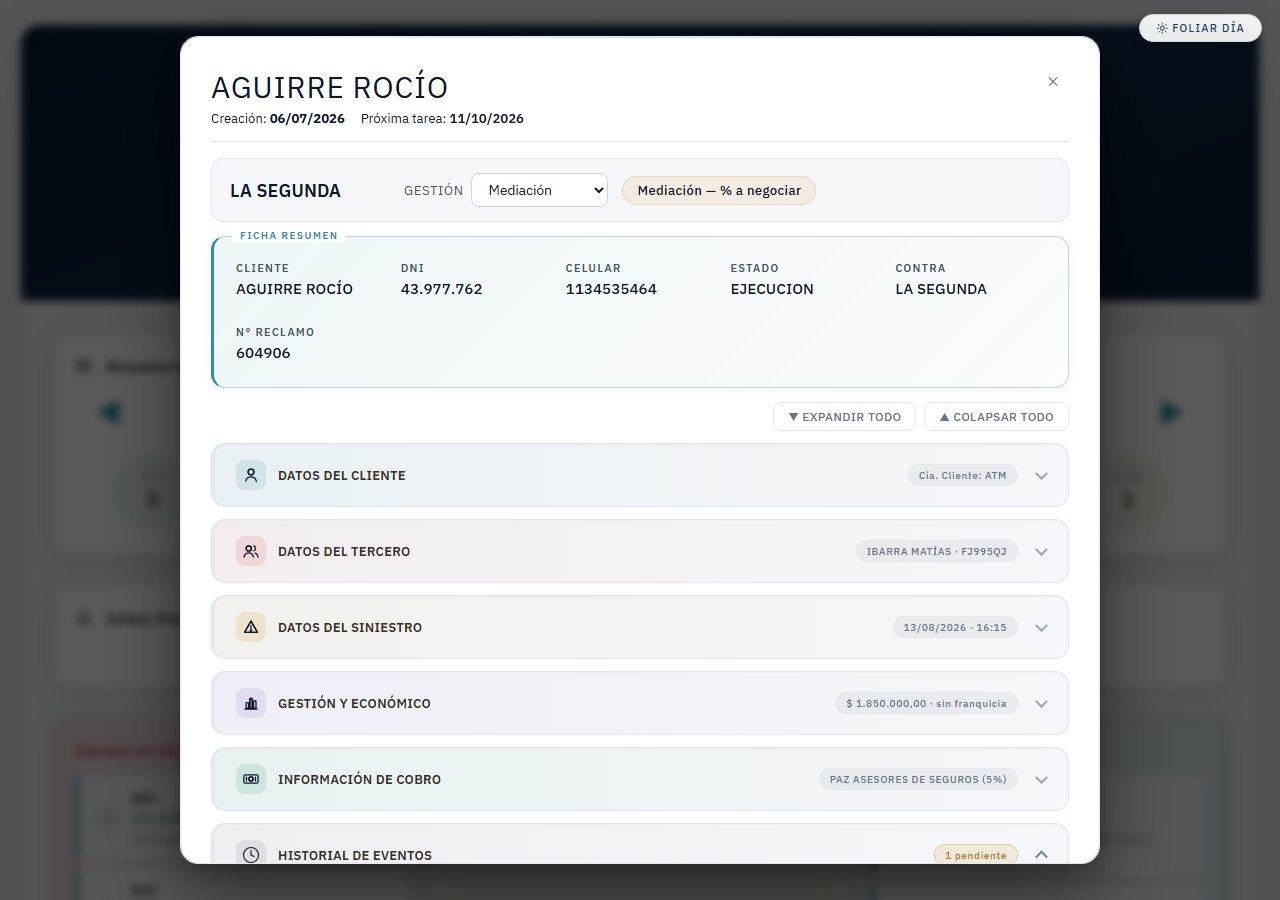Click the banknote icon beside Información de Cobro

tap(251, 779)
